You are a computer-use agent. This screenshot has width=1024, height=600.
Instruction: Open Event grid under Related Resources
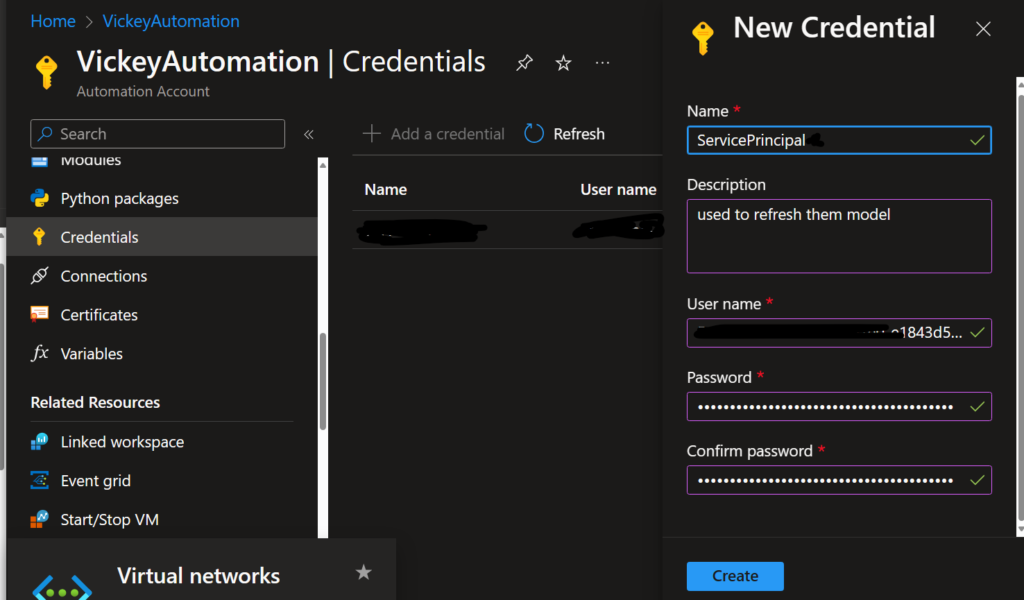click(x=95, y=481)
